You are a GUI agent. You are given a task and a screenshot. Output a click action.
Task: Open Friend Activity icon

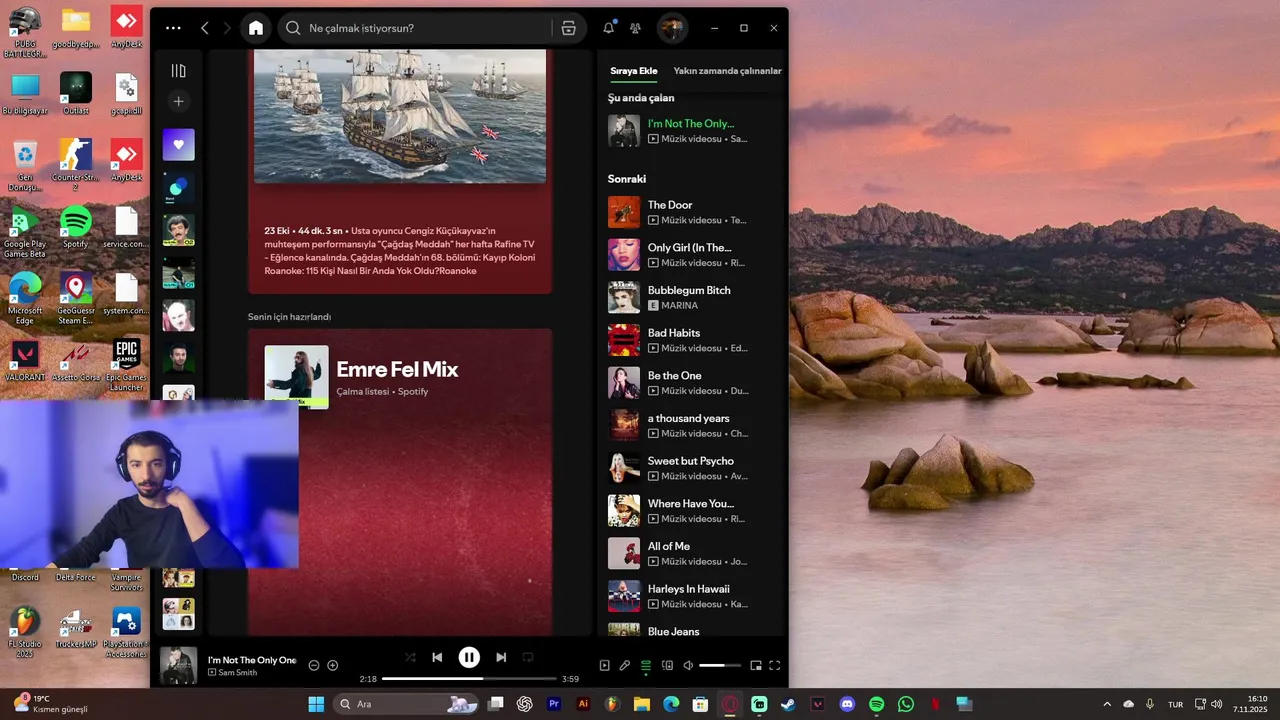pos(635,28)
